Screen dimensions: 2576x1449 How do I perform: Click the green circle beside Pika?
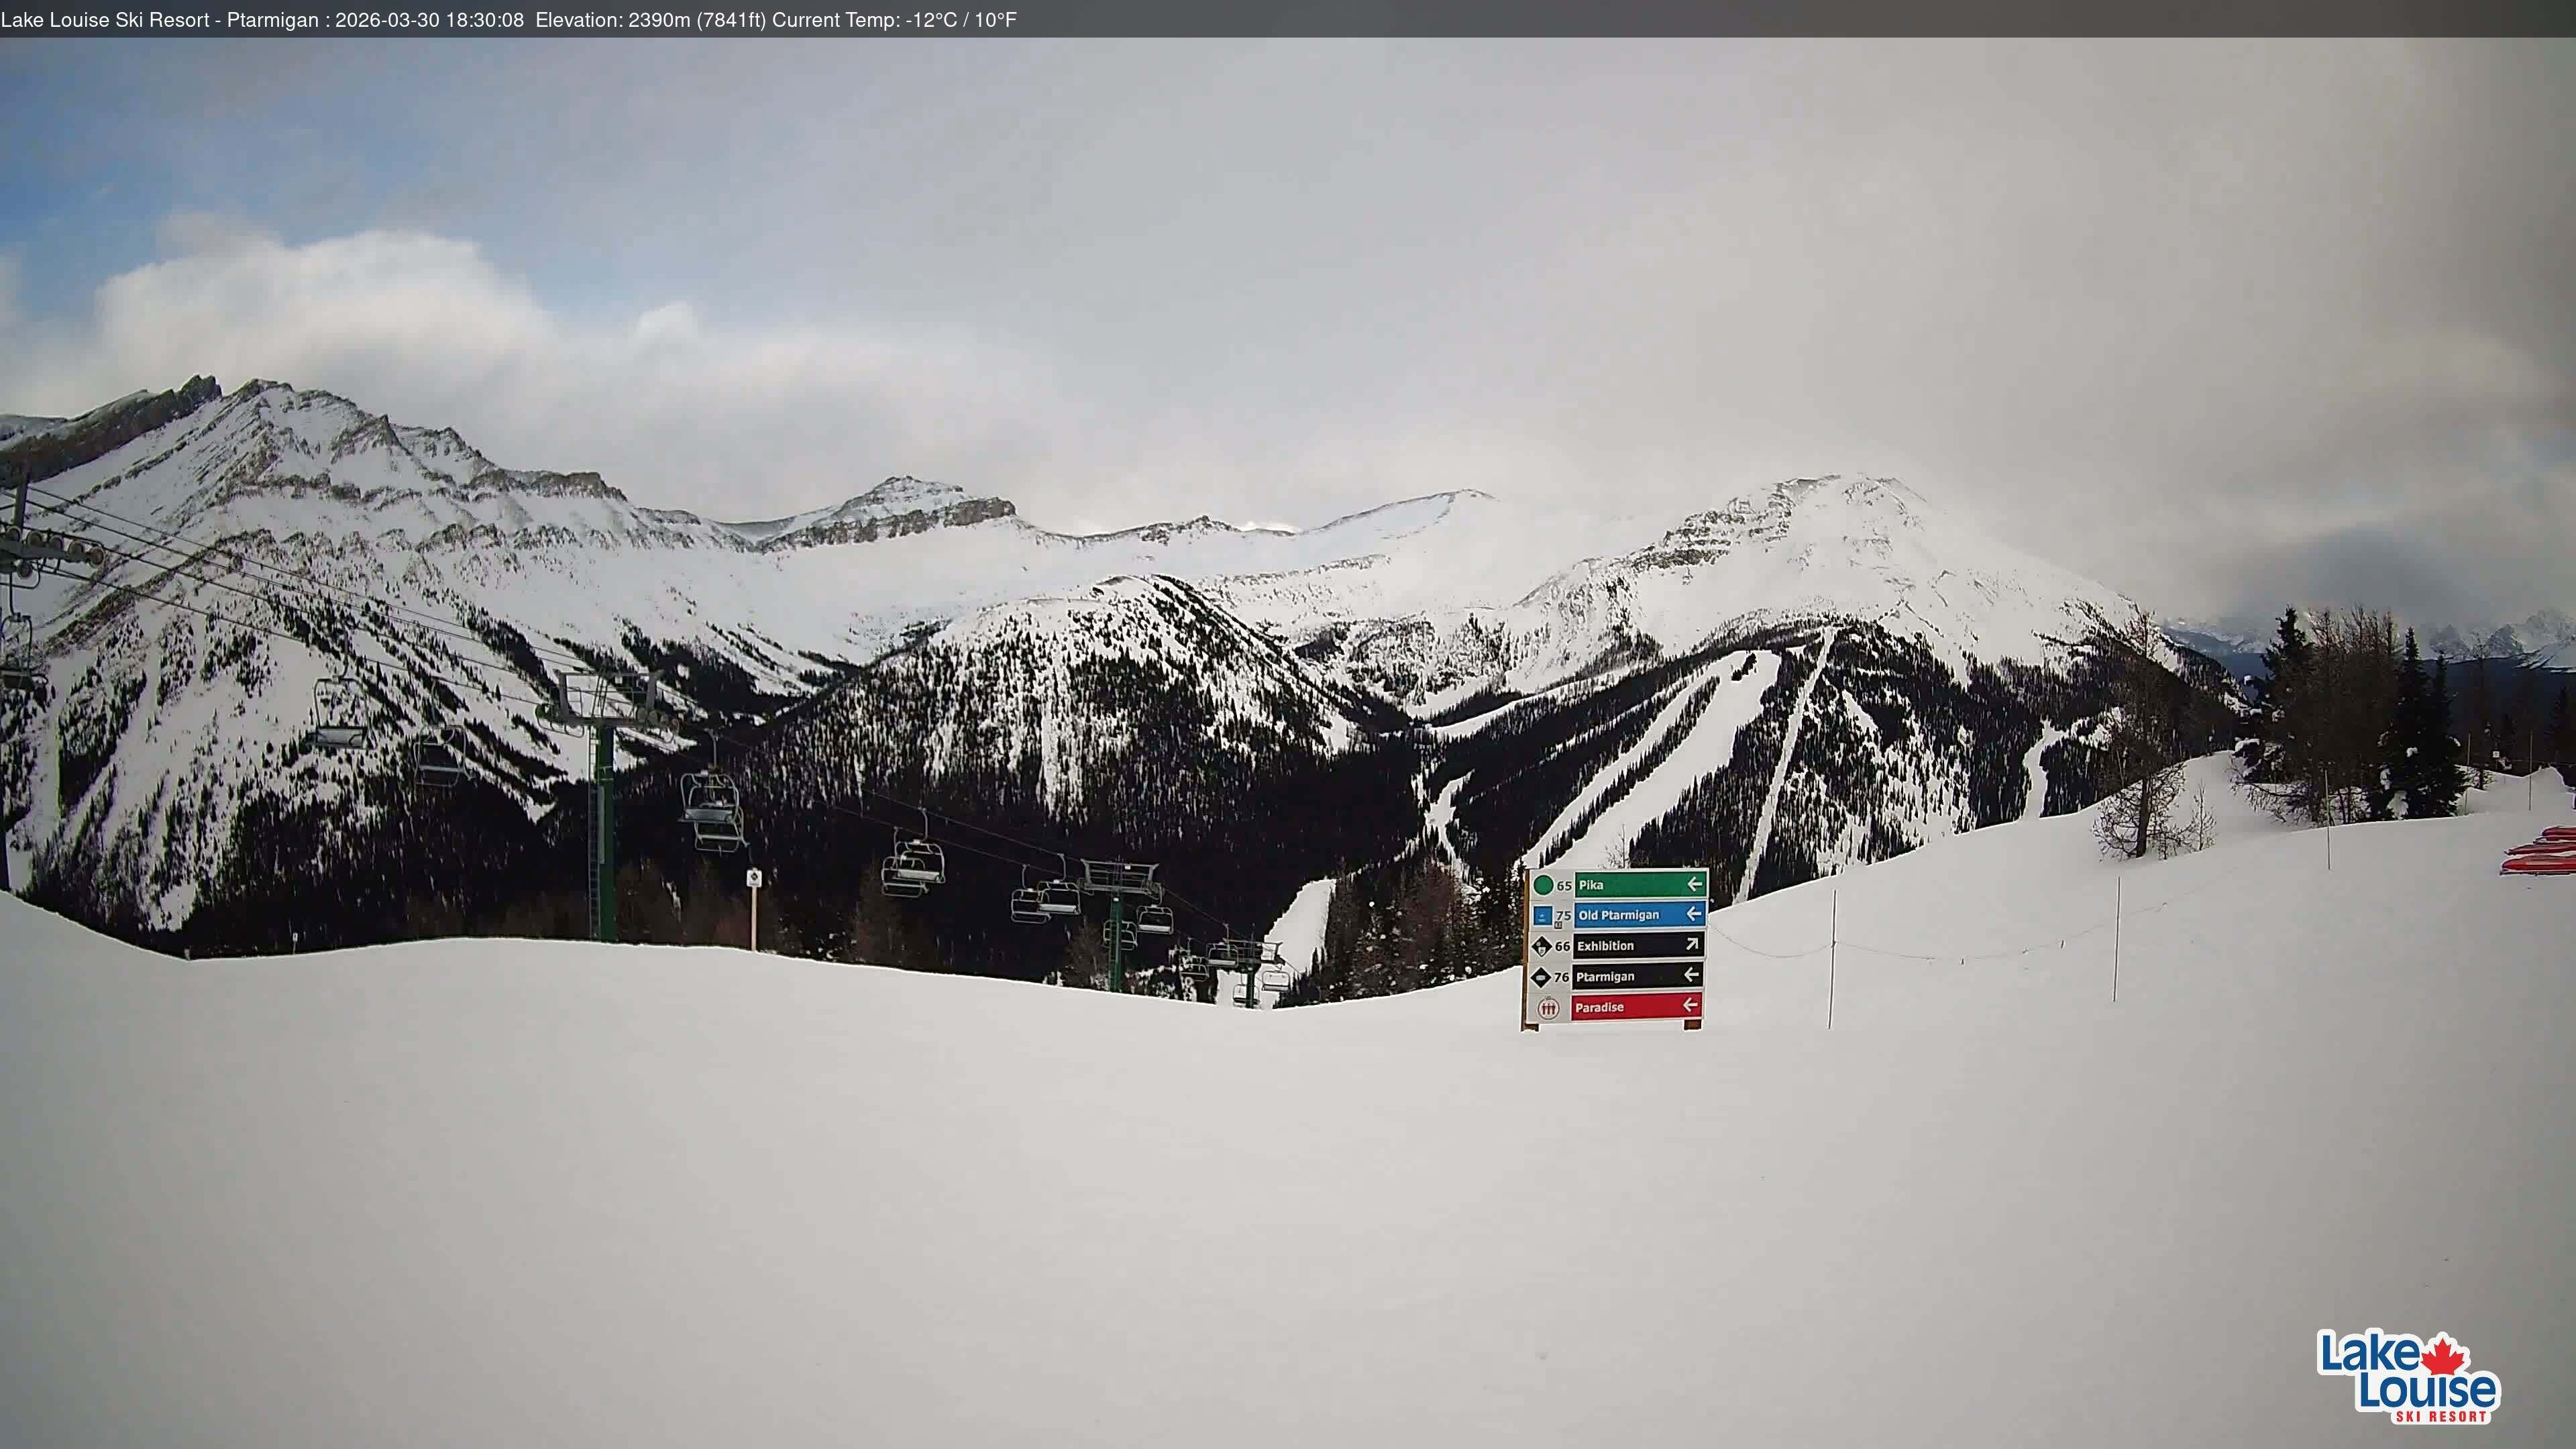click(1543, 885)
